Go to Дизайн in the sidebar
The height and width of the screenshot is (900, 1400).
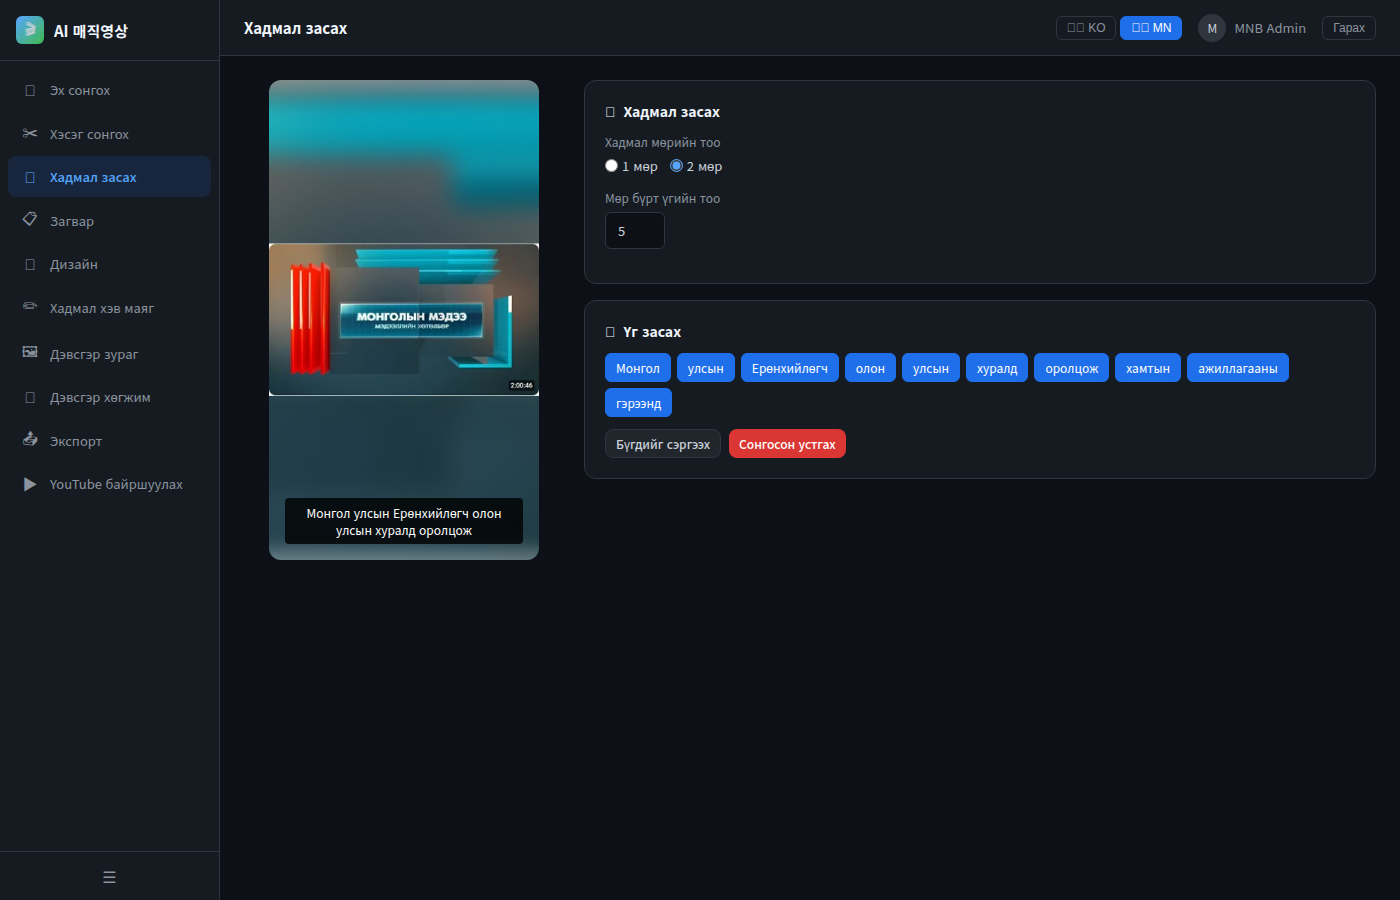pyautogui.click(x=109, y=264)
